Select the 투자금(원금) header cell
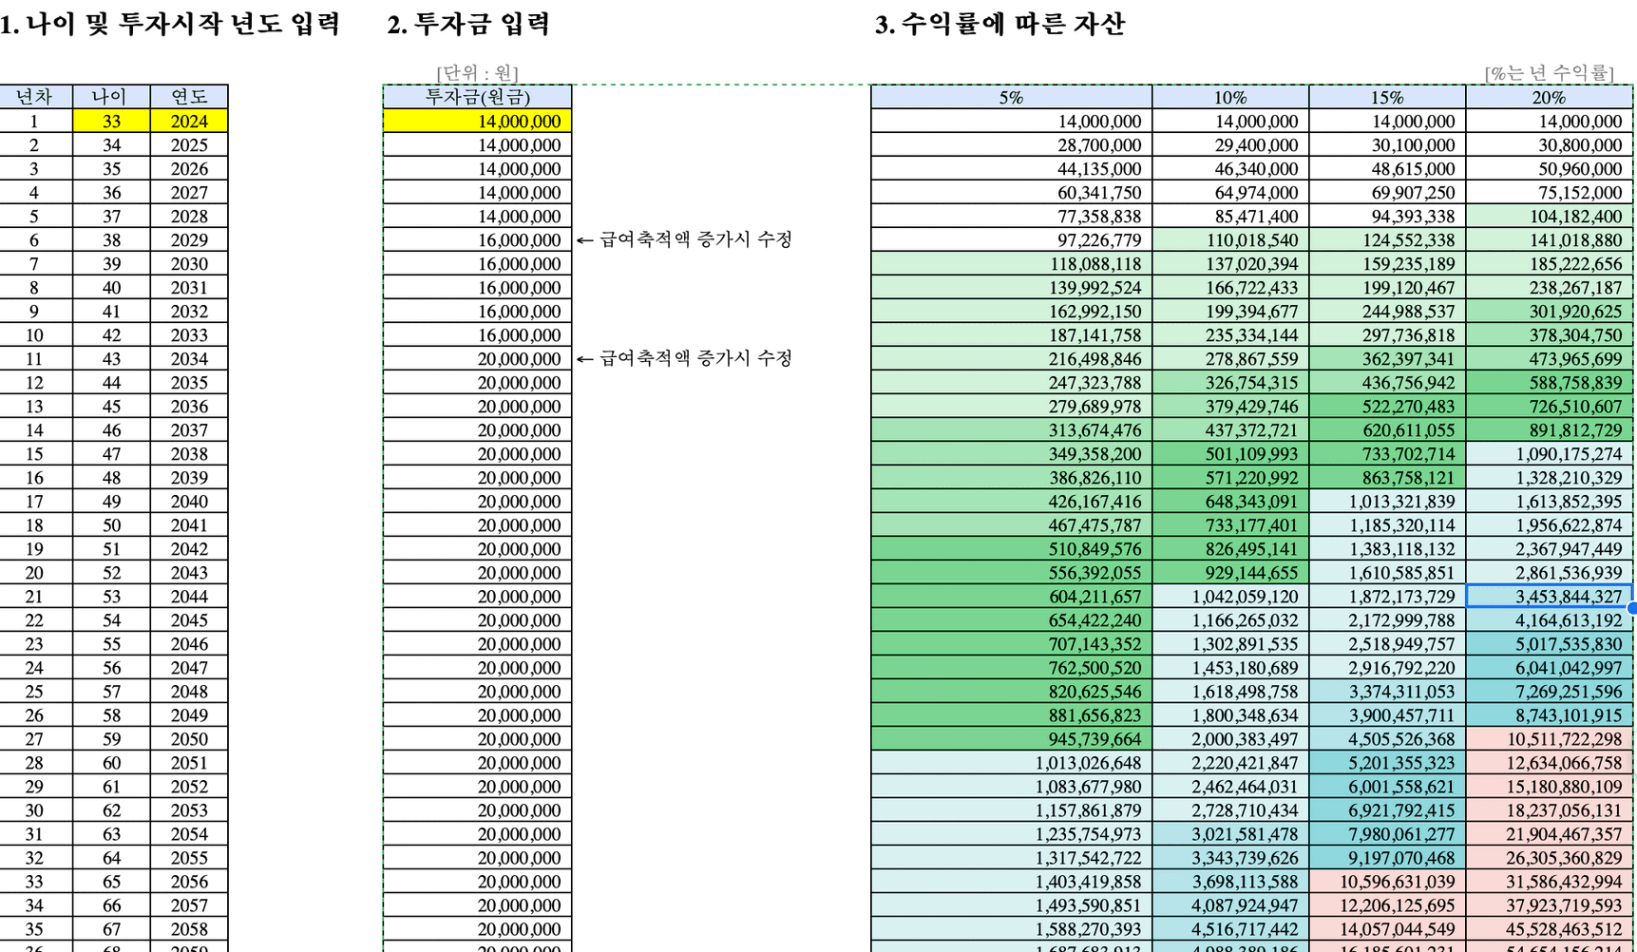The height and width of the screenshot is (952, 1637). click(x=477, y=97)
